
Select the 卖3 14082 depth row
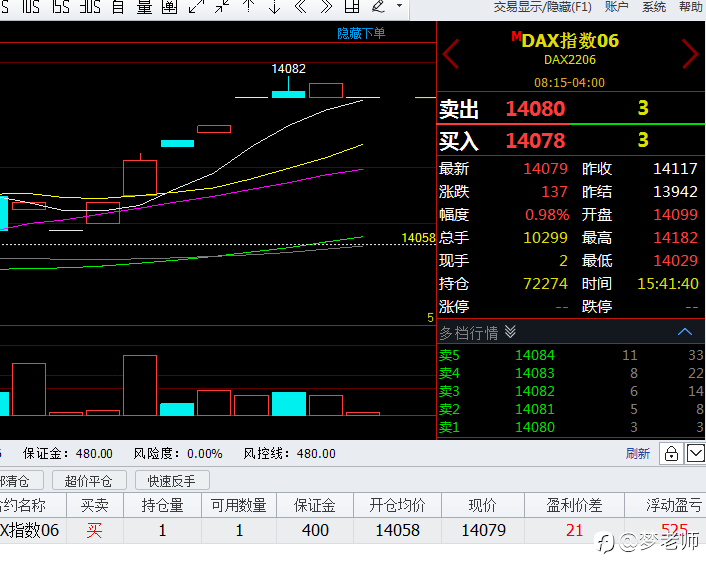point(571,391)
